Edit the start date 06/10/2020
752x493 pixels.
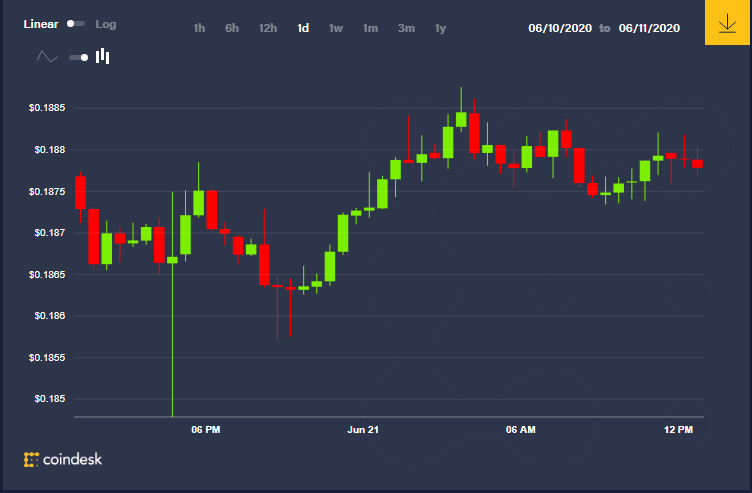(560, 28)
